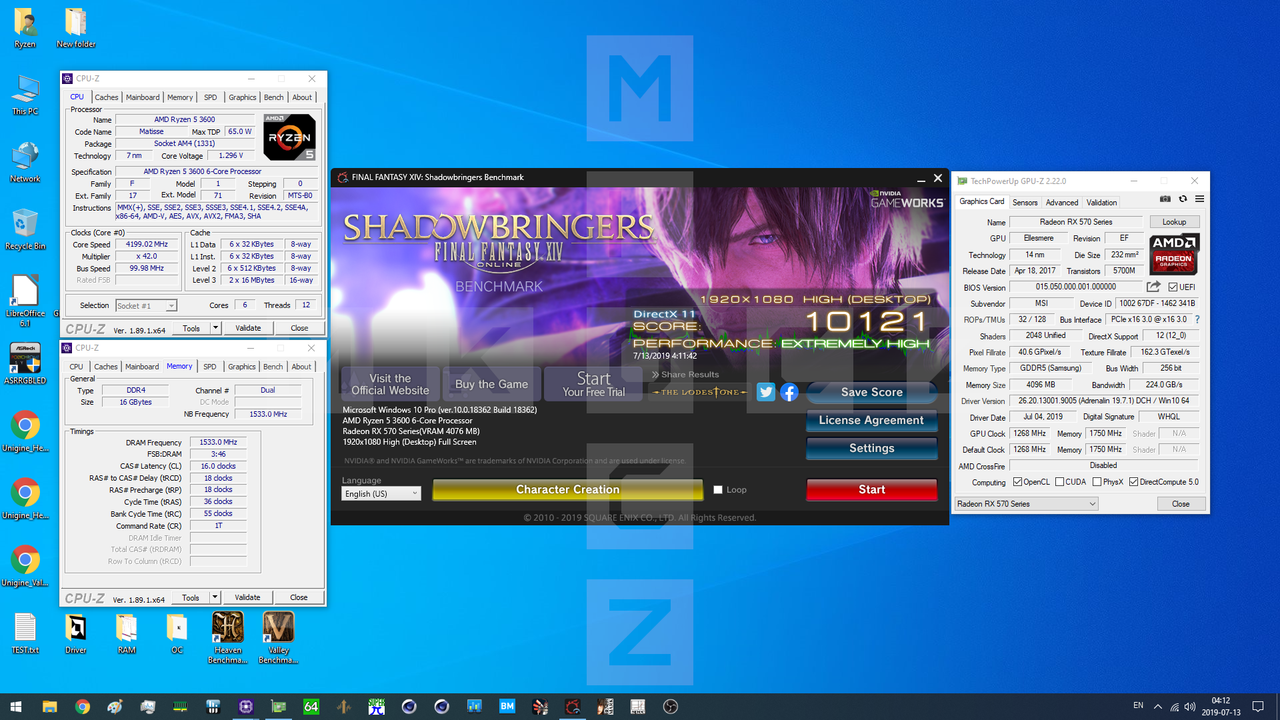The width and height of the screenshot is (1280, 720).
Task: Click the BIOS export share icon in GPU-Z
Action: (x=1153, y=287)
